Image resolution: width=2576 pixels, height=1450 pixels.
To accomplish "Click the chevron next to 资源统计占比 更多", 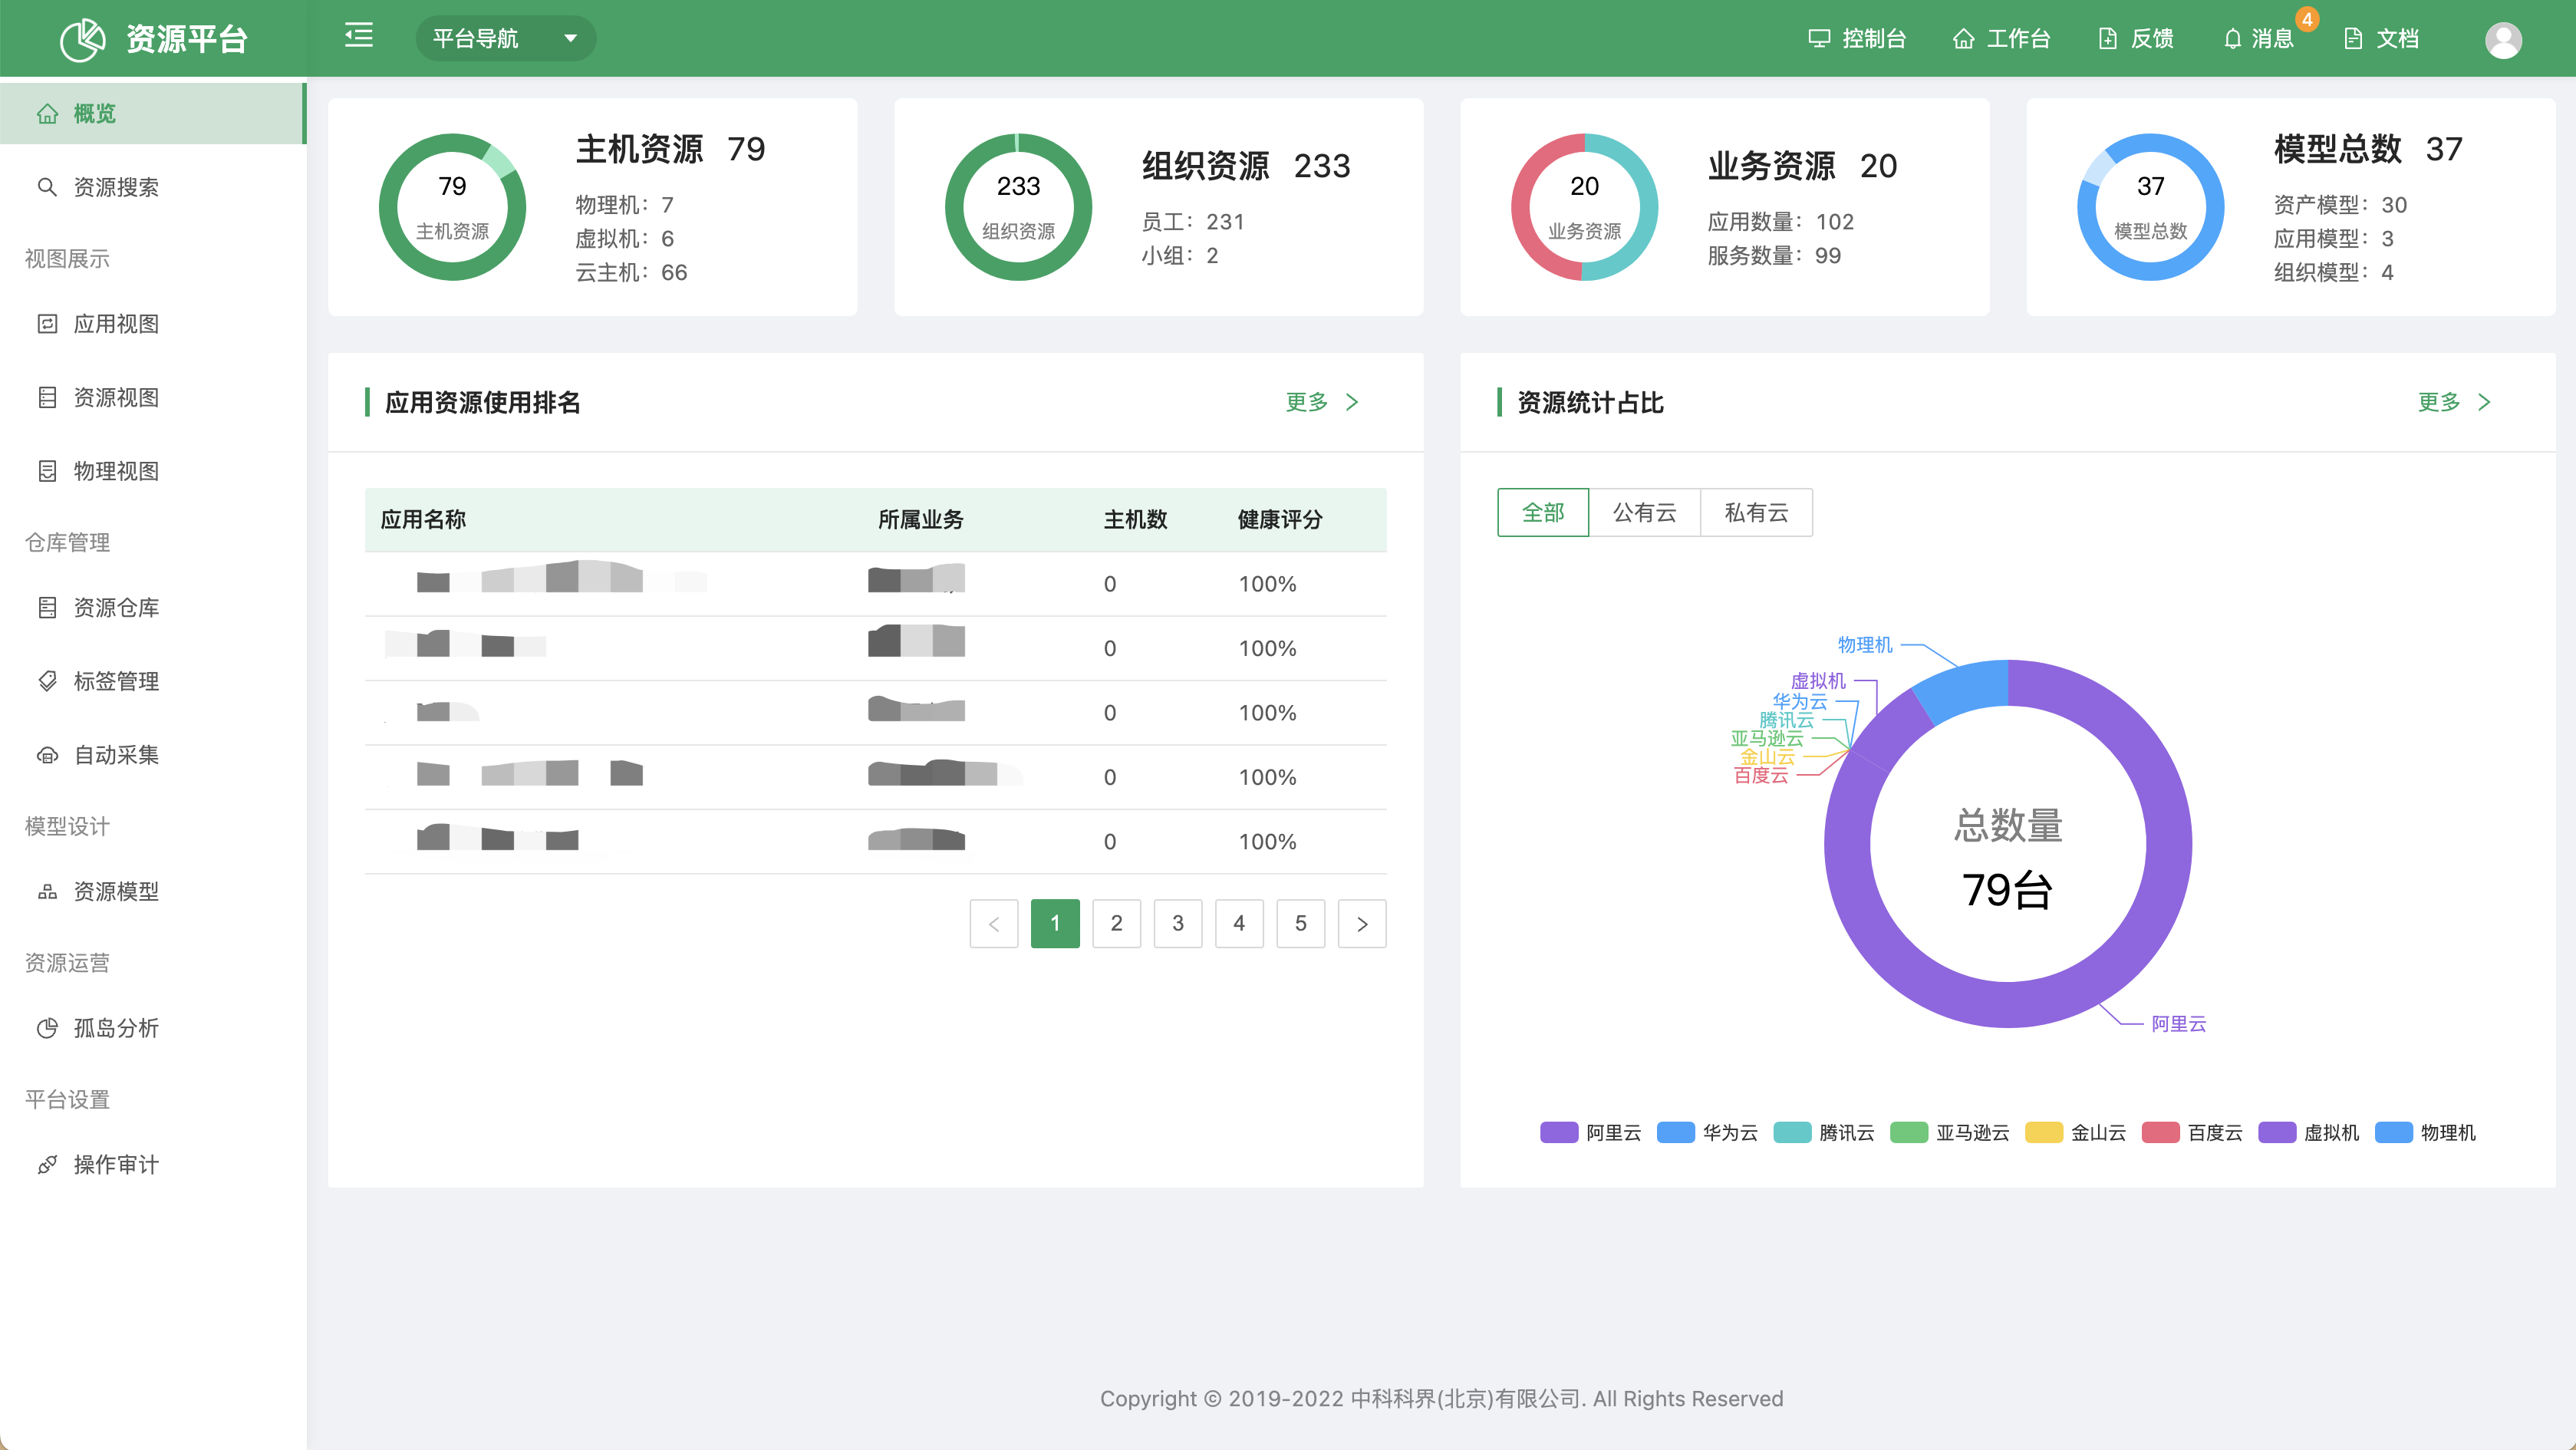I will click(2484, 402).
